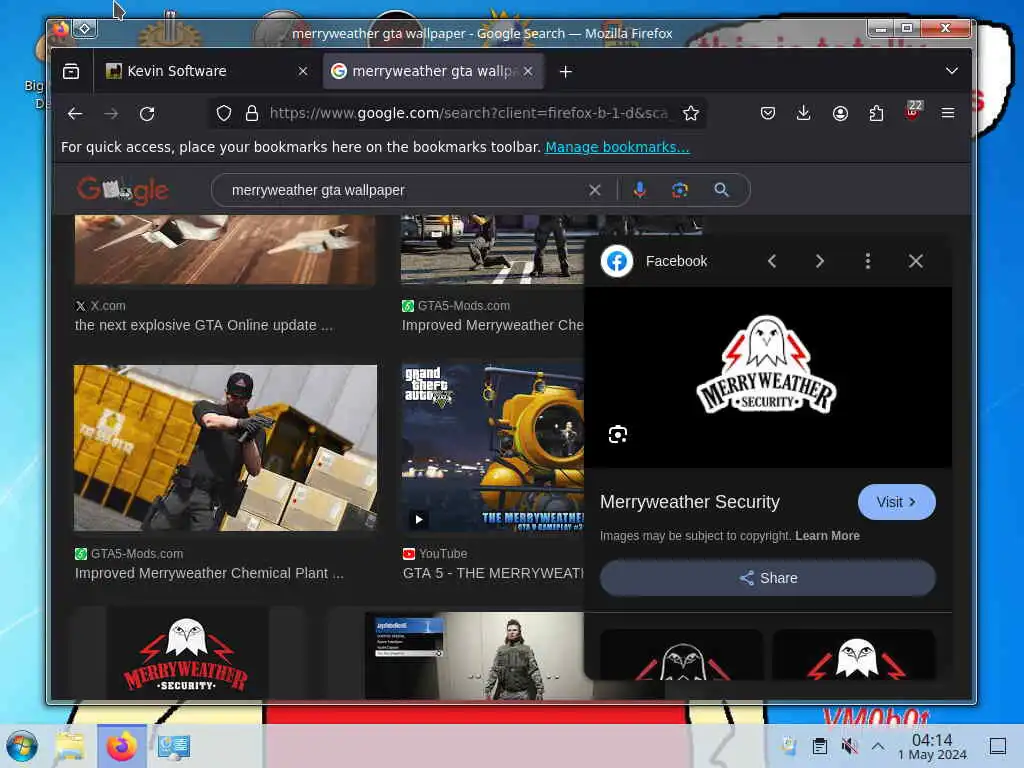1024x768 pixels.
Task: Show site security padlock info
Action: [251, 114]
